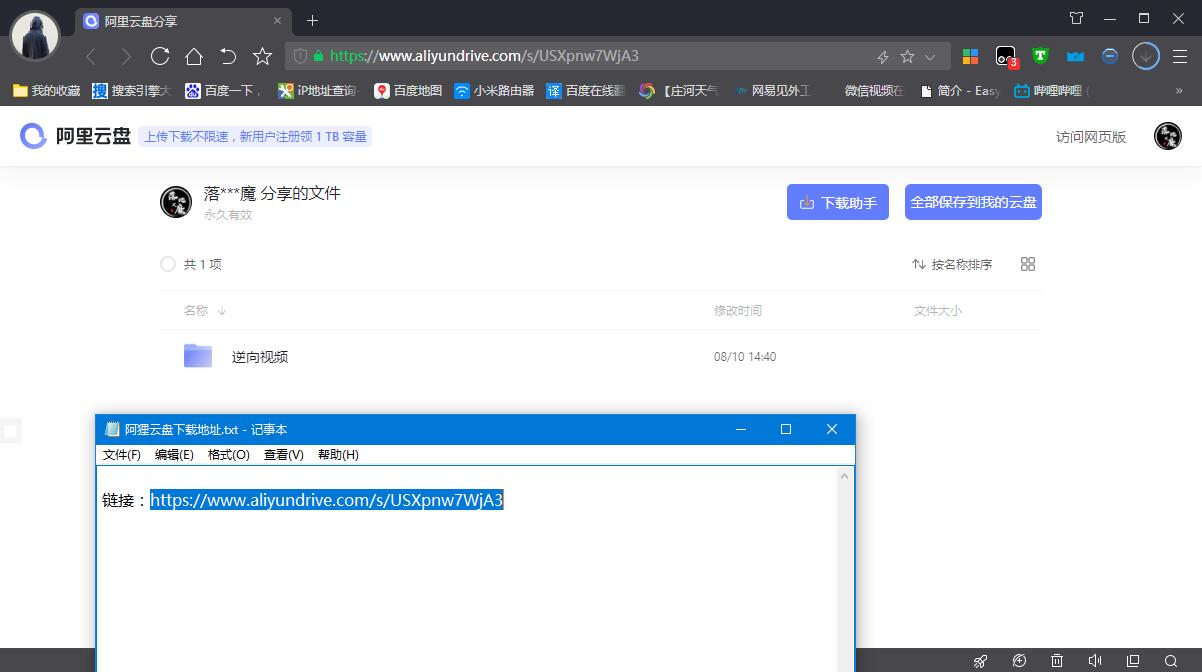Close the 阿里云盘分享 tab
Image resolution: width=1202 pixels, height=672 pixels.
[277, 20]
